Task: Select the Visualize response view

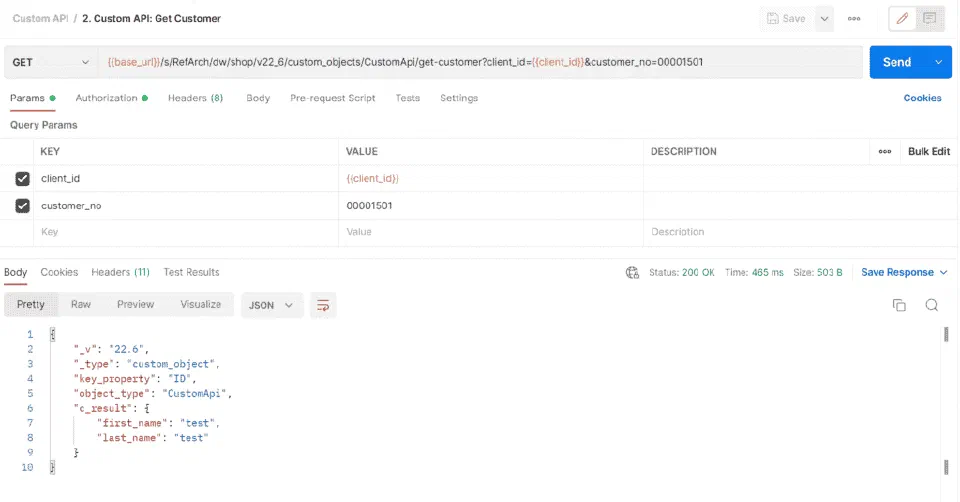Action: 200,304
